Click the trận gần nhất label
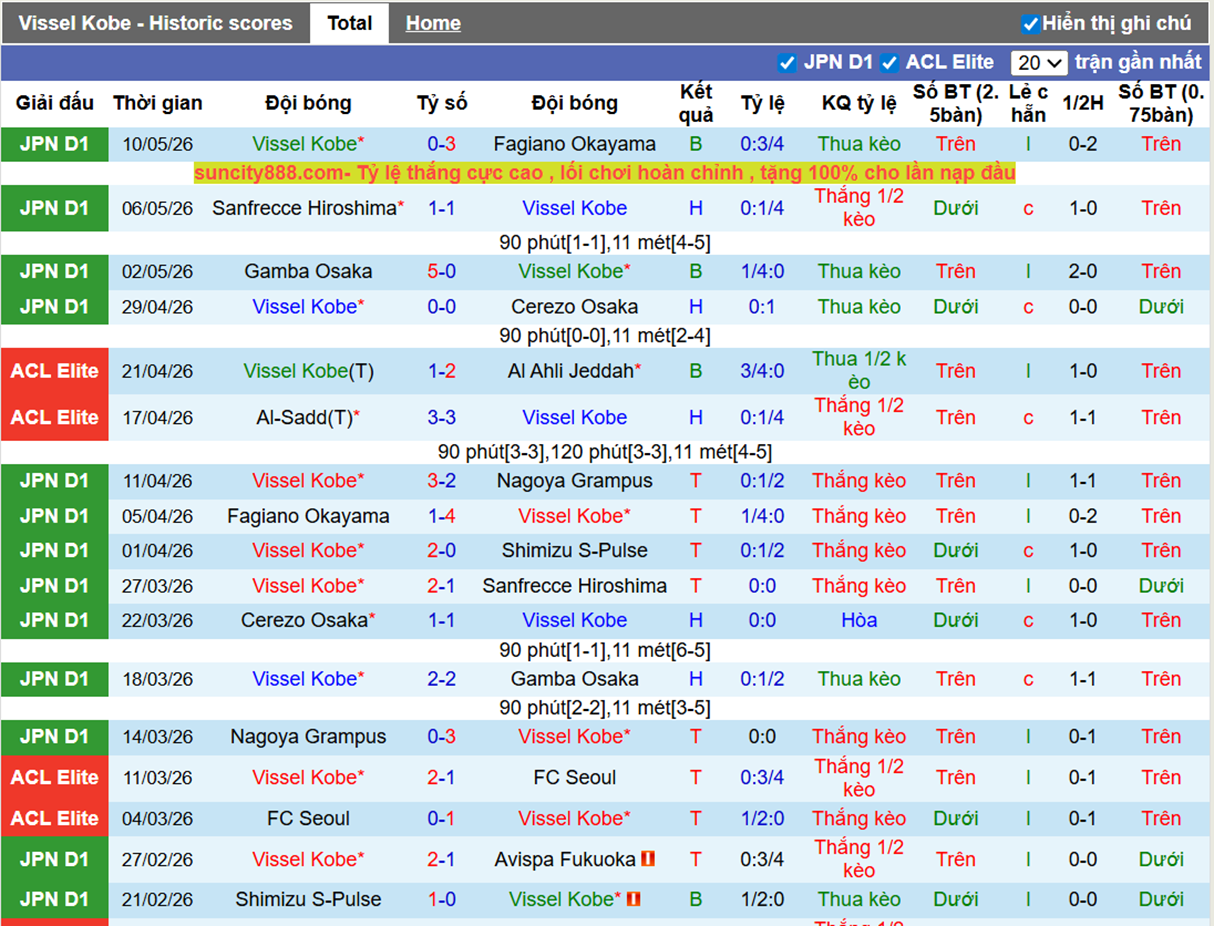 tap(1138, 62)
